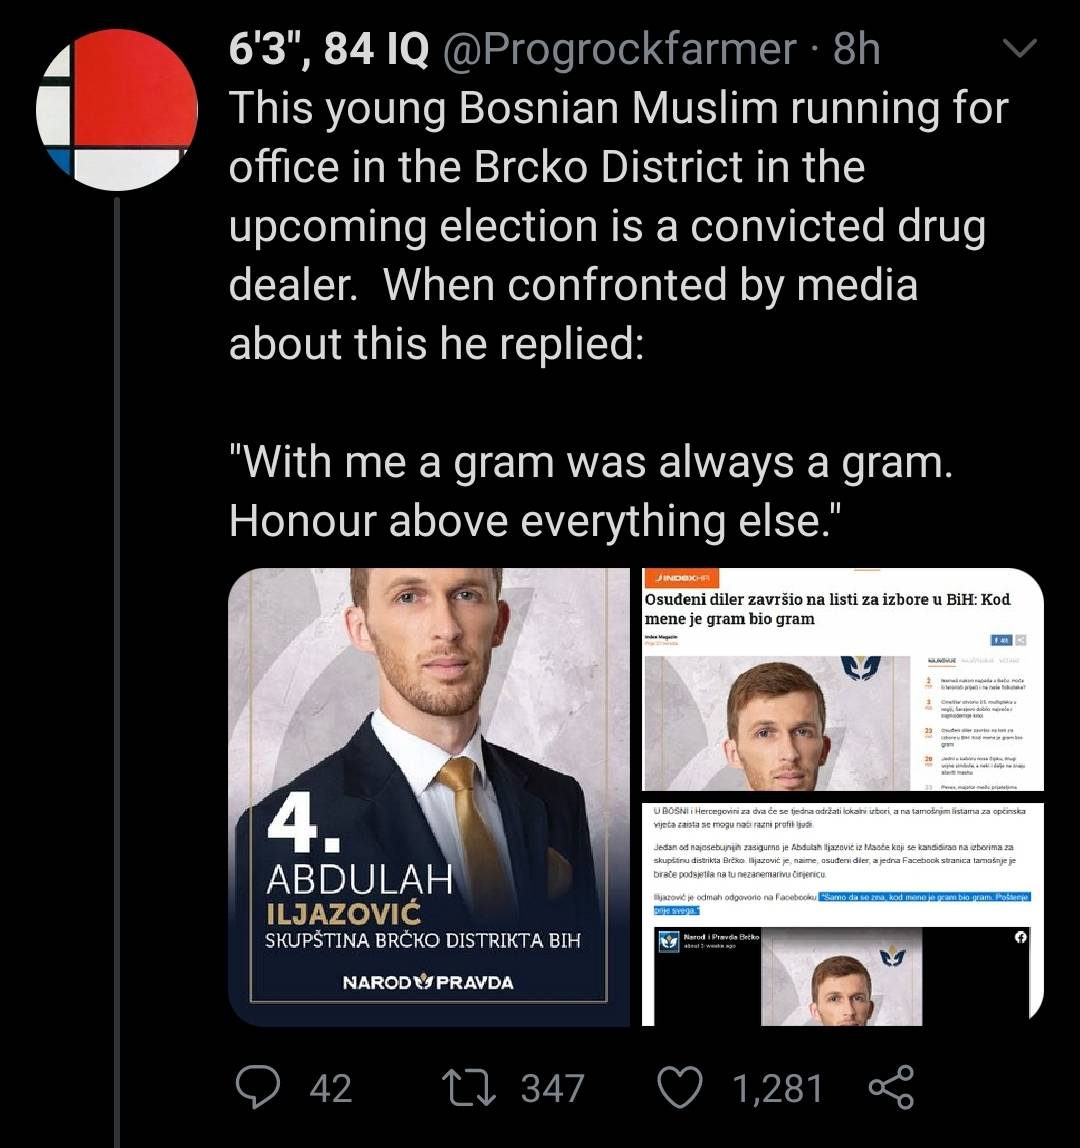1080x1148 pixels.
Task: Retweet this post using the arrows icon
Action: [469, 1087]
